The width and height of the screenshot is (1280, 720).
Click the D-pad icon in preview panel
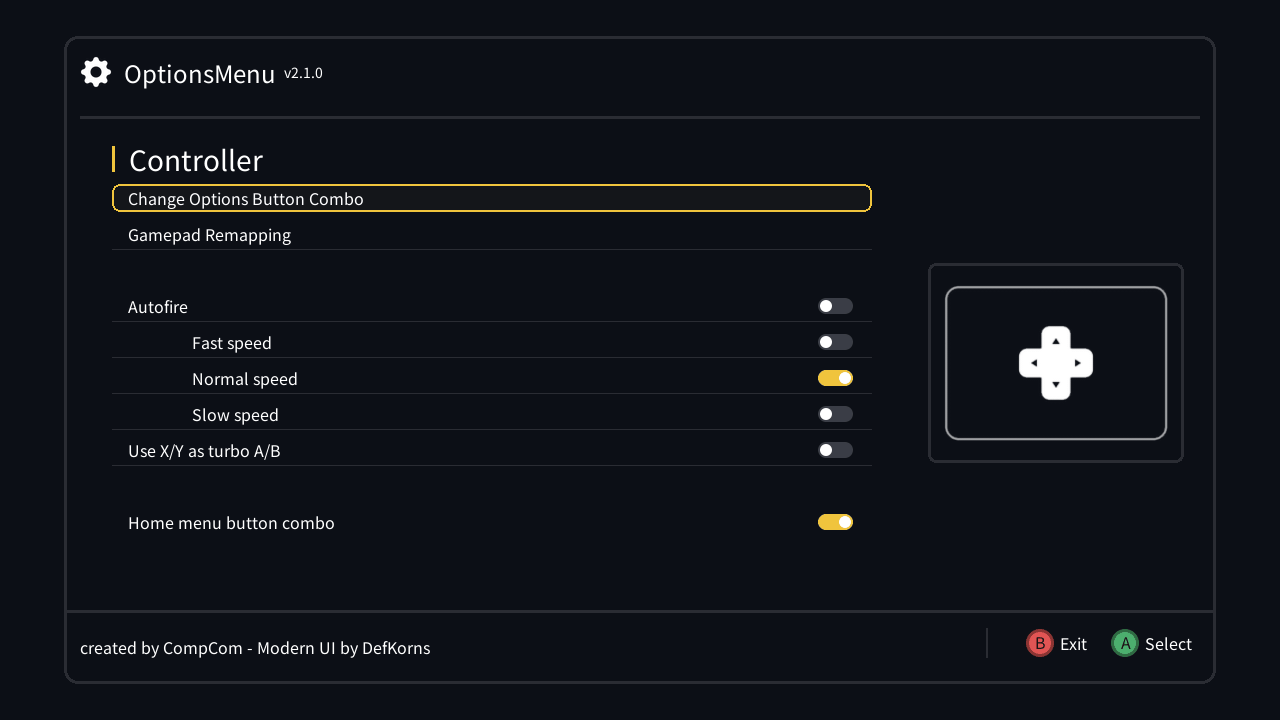[1056, 363]
